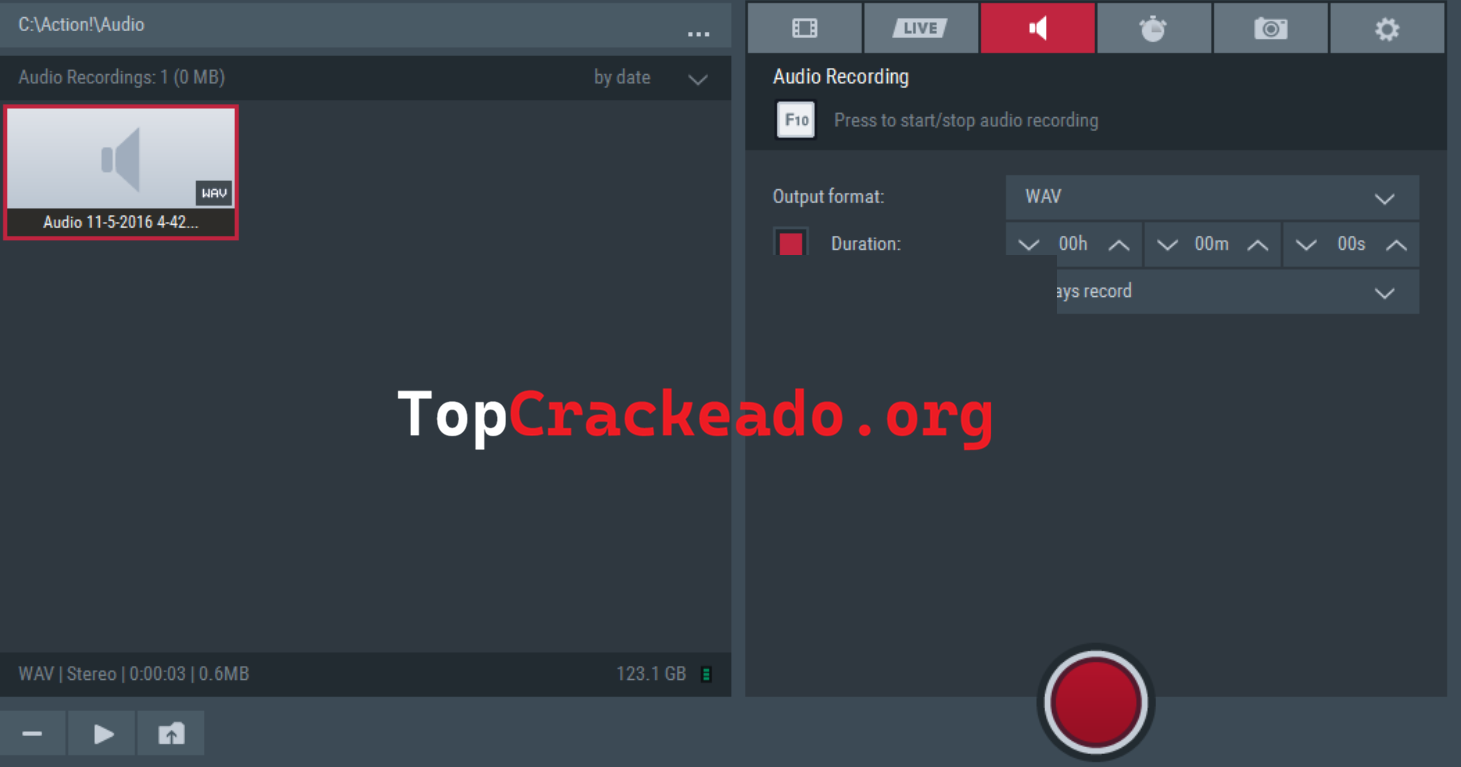
Task: Increase the hours duration value
Action: (1119, 245)
